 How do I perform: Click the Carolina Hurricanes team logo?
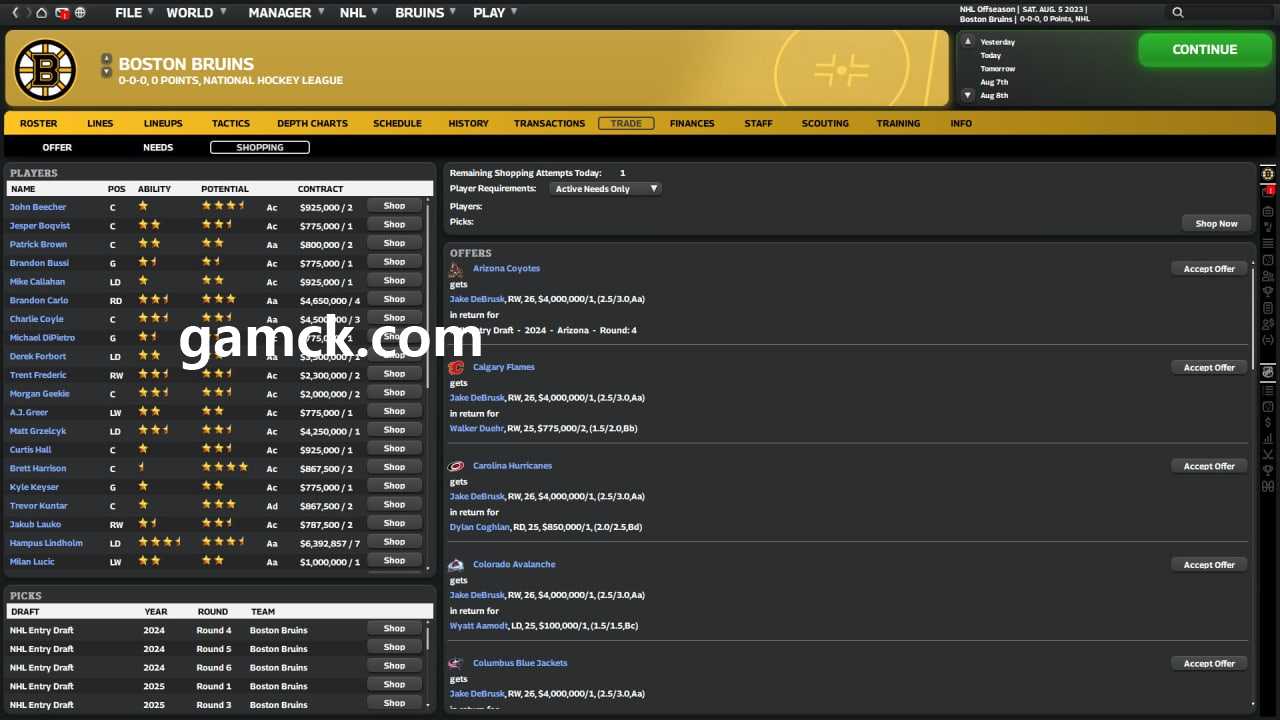(456, 466)
